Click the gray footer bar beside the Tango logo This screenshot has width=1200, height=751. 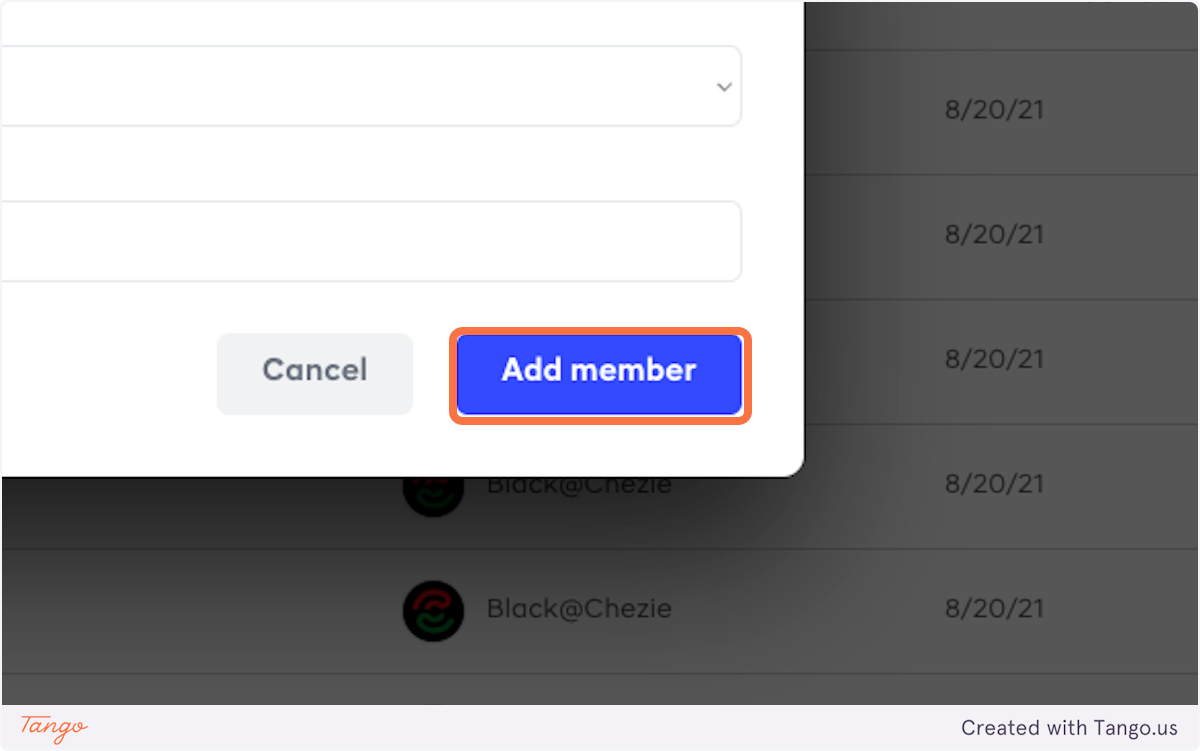click(x=500, y=728)
